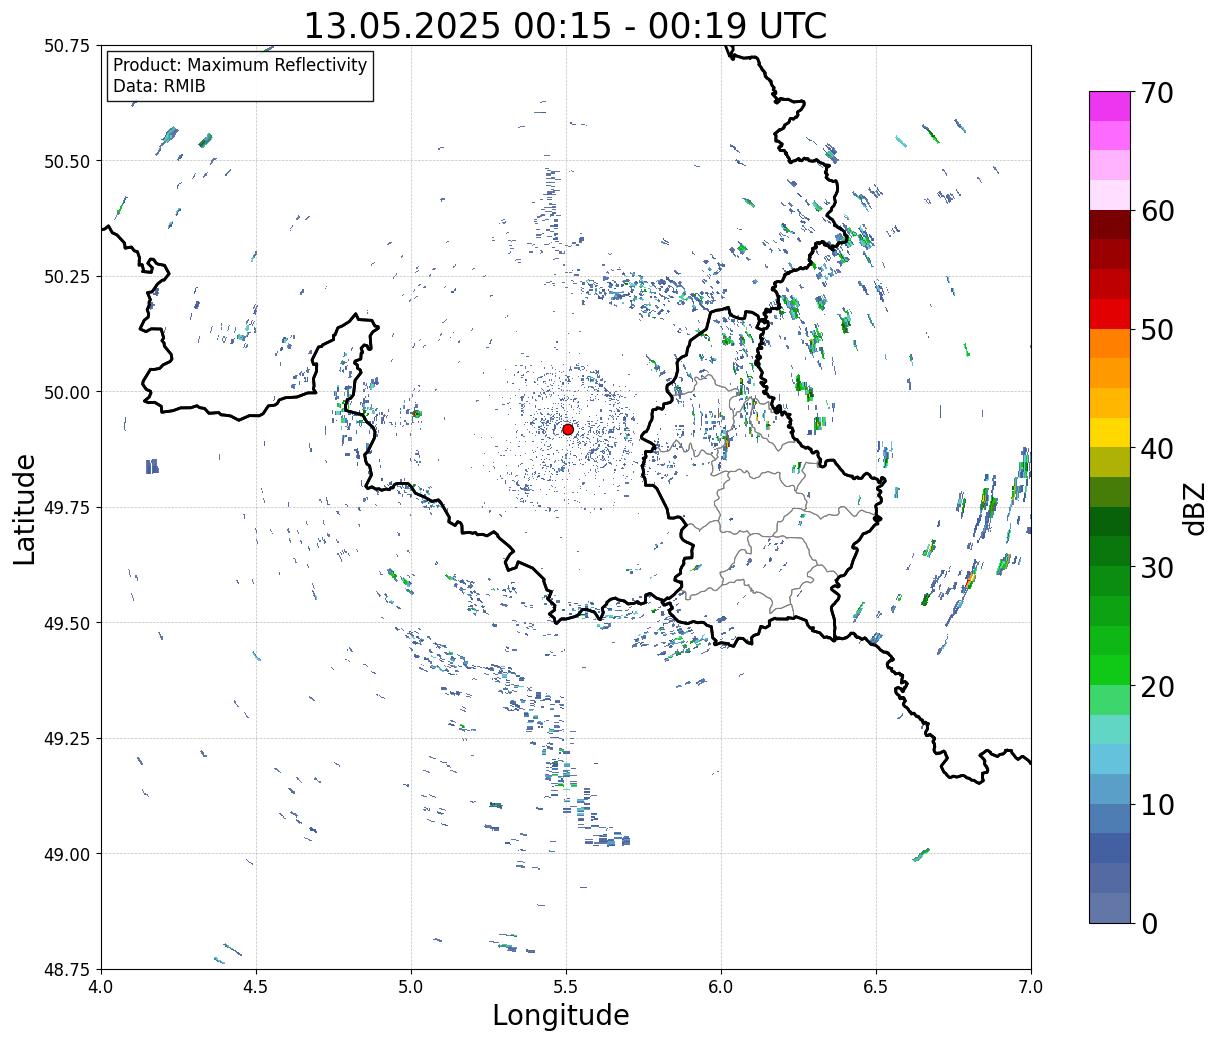Viewport: 1219px width, 1040px height.
Task: Click the longitude tick label 6.0
Action: pos(721,987)
